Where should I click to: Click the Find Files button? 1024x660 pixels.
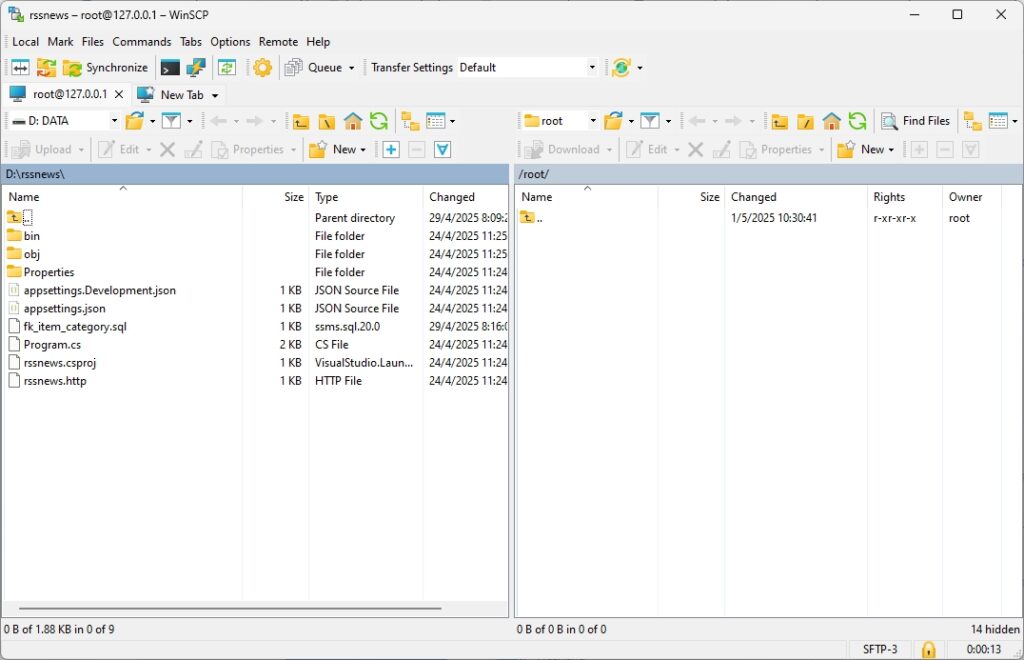[916, 121]
